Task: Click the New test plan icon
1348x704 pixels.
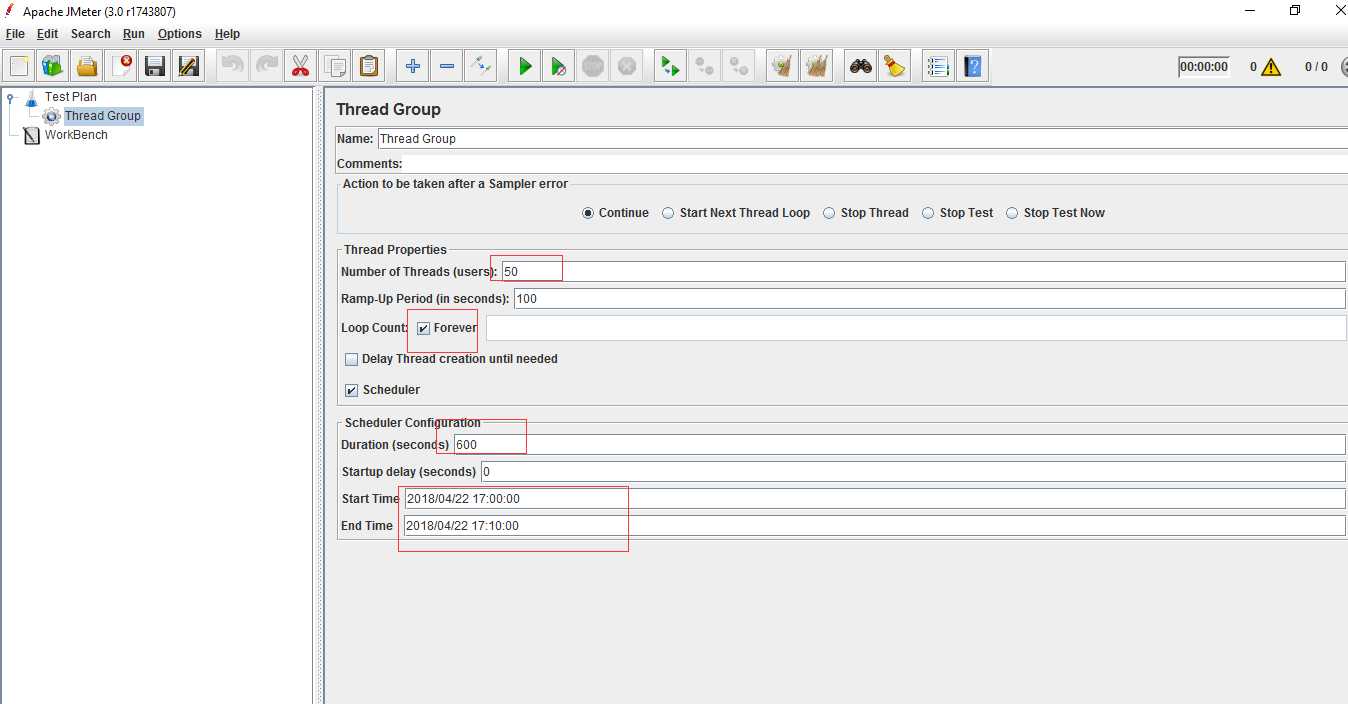Action: coord(19,67)
